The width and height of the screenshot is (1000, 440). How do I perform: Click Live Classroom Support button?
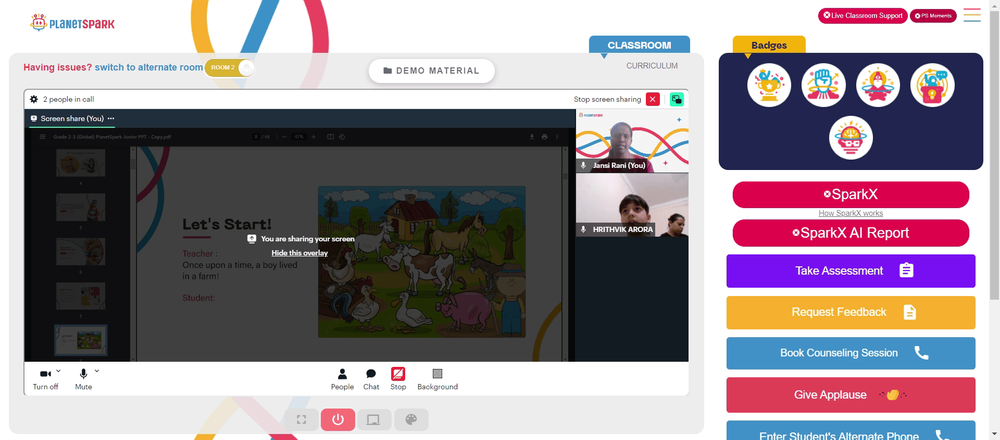(x=862, y=15)
